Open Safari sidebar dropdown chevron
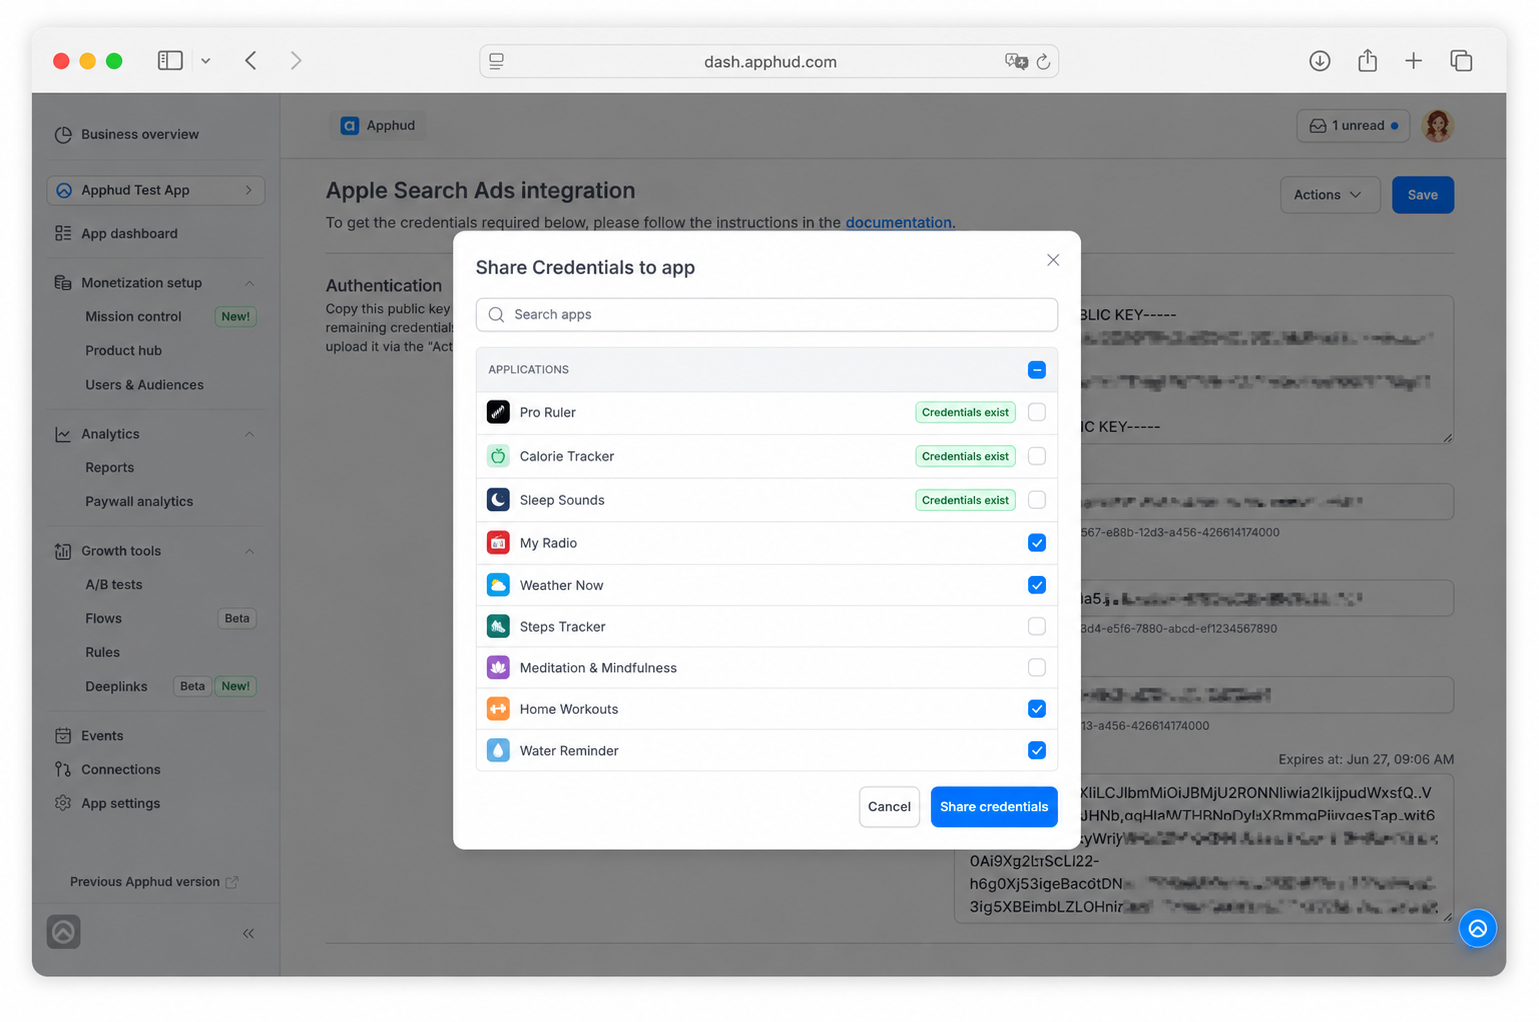The width and height of the screenshot is (1539, 1022). (205, 61)
